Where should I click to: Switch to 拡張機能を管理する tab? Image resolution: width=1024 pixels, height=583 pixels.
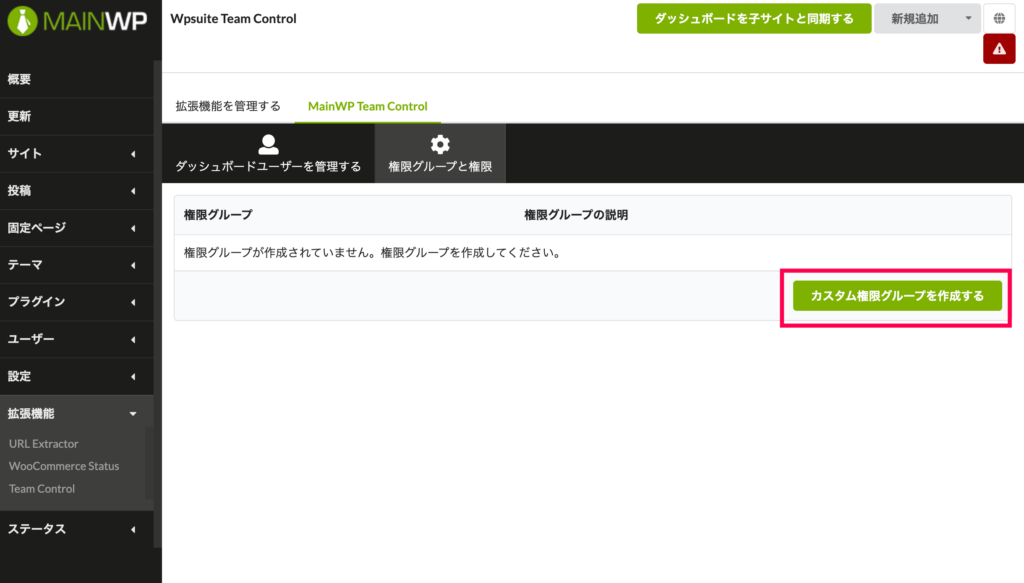pos(228,106)
